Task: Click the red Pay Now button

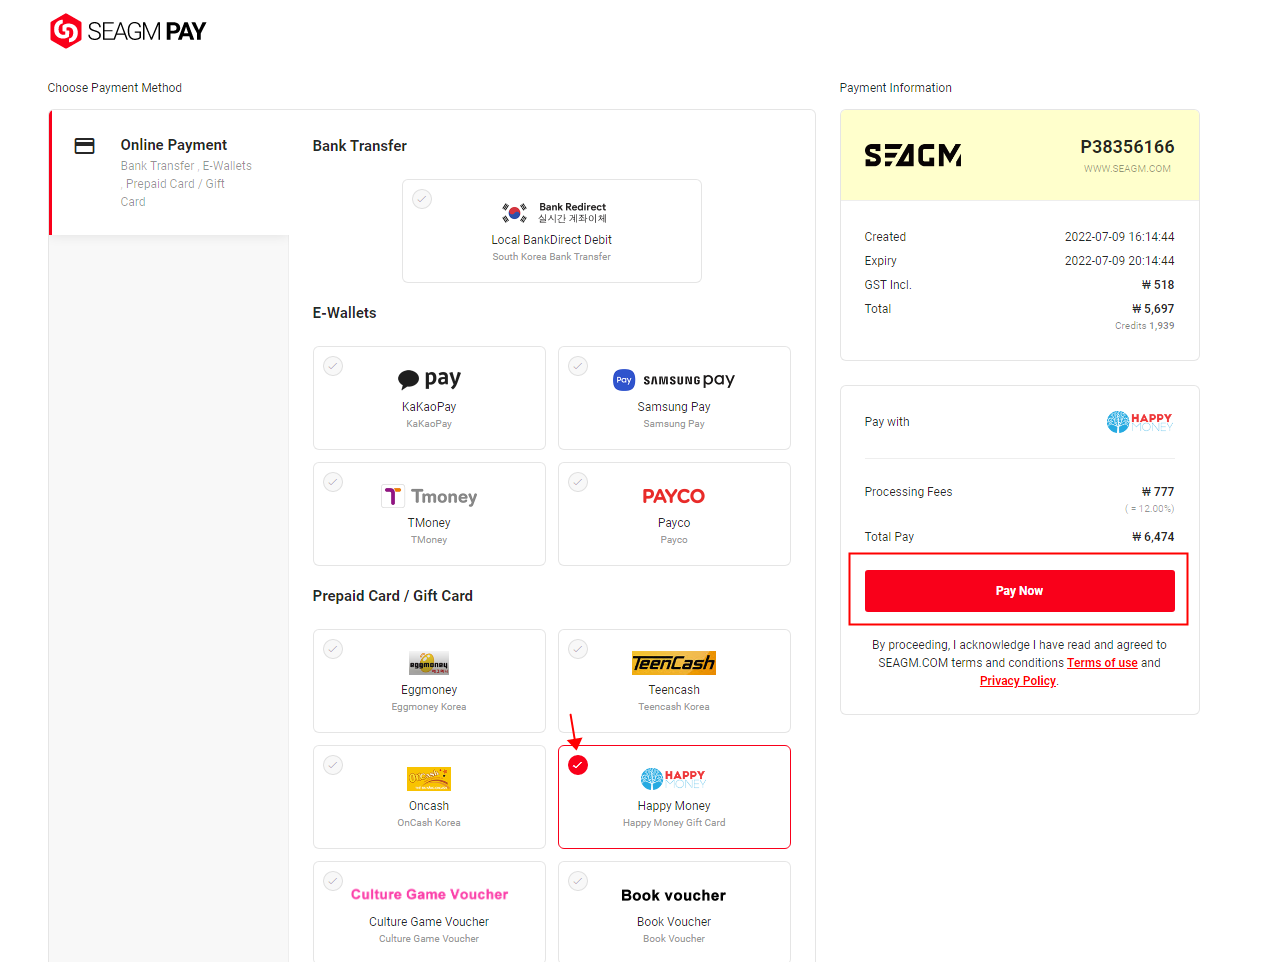Action: [1019, 591]
